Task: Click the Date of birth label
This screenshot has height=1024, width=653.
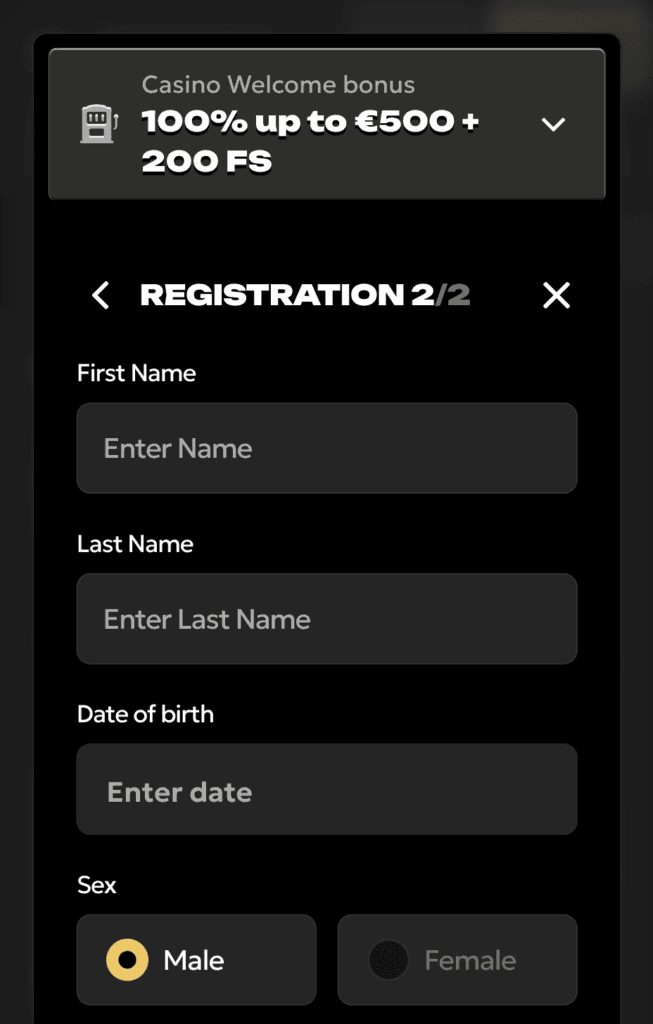Action: [x=145, y=714]
